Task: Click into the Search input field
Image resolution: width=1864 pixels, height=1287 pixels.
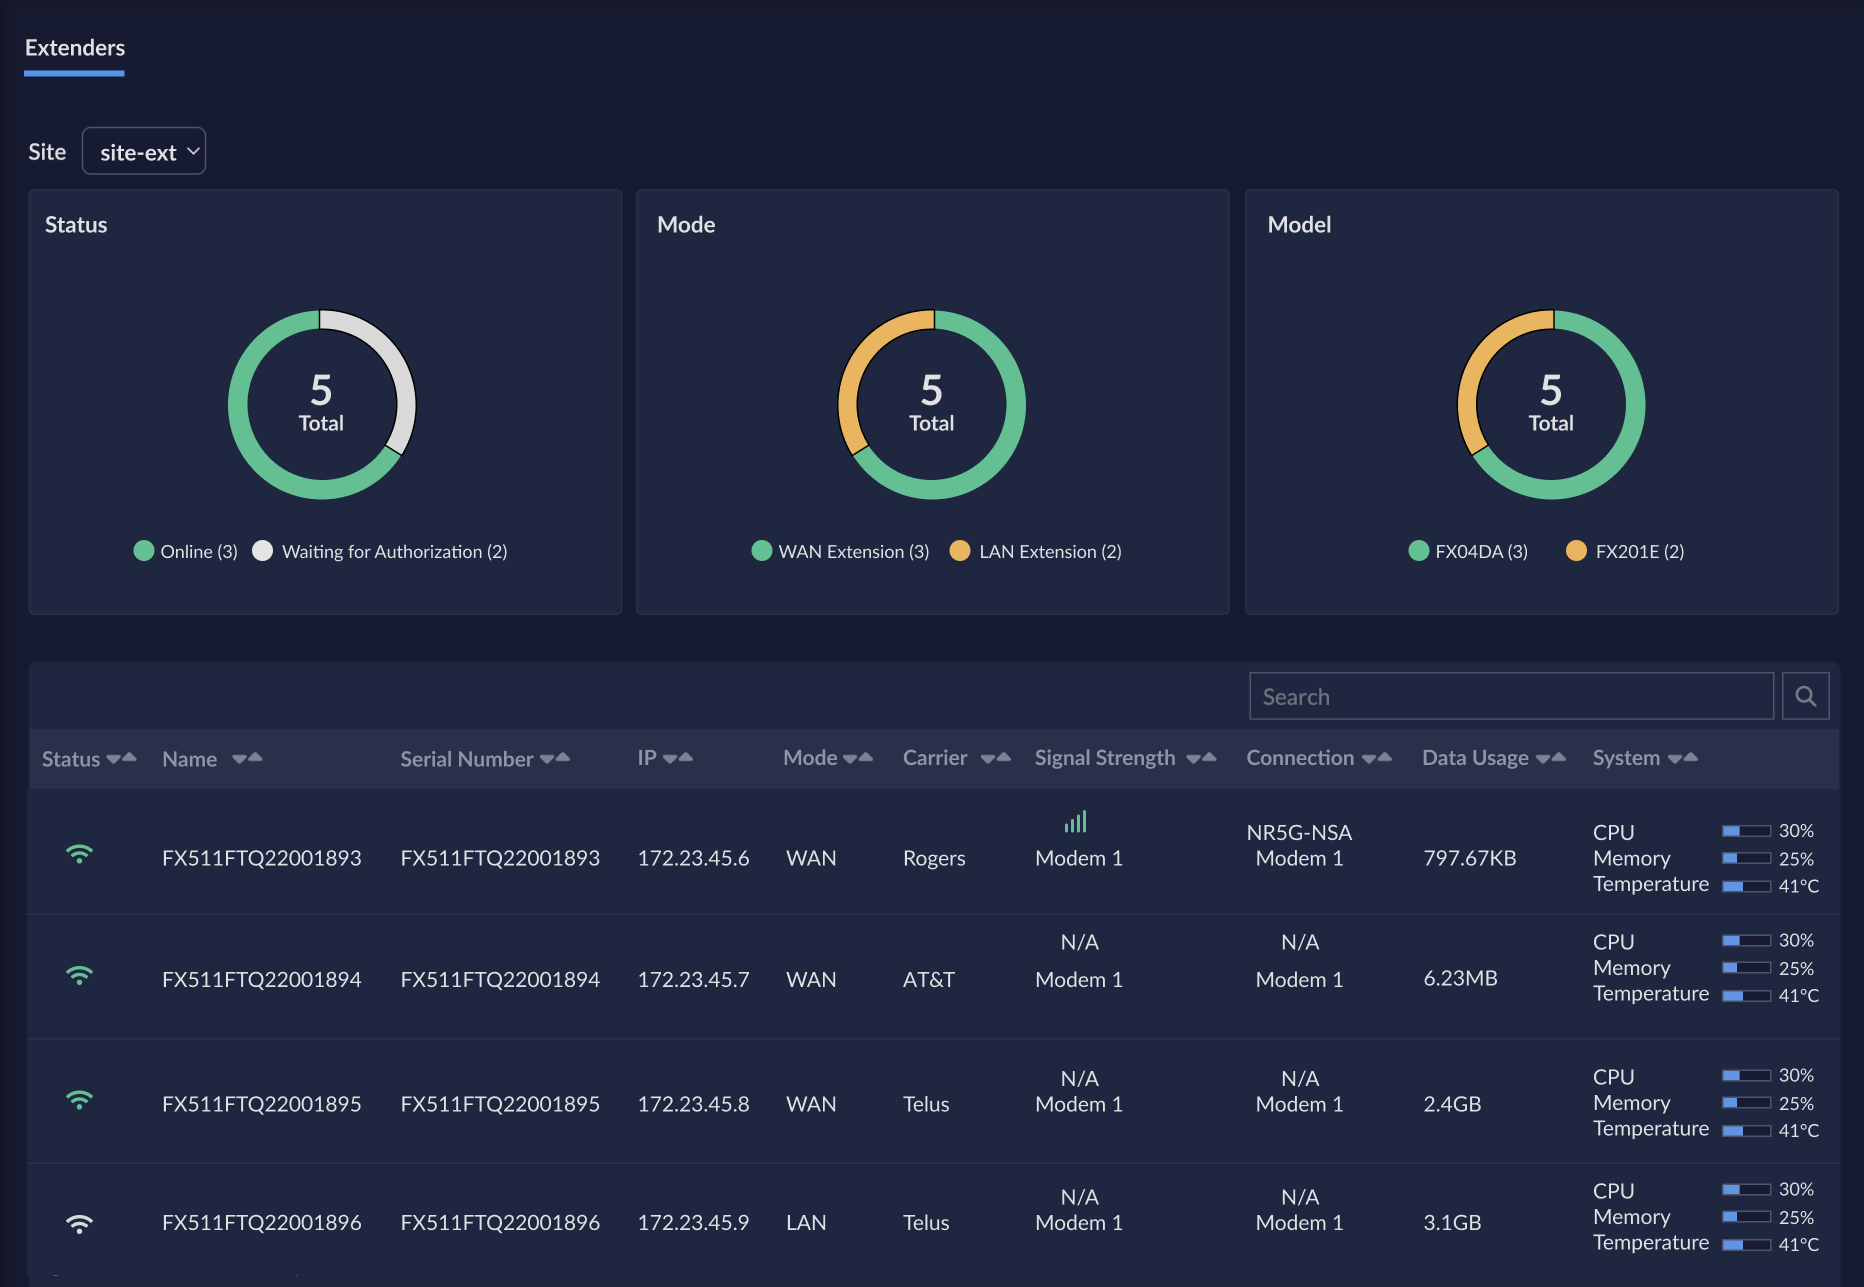Action: click(1511, 696)
